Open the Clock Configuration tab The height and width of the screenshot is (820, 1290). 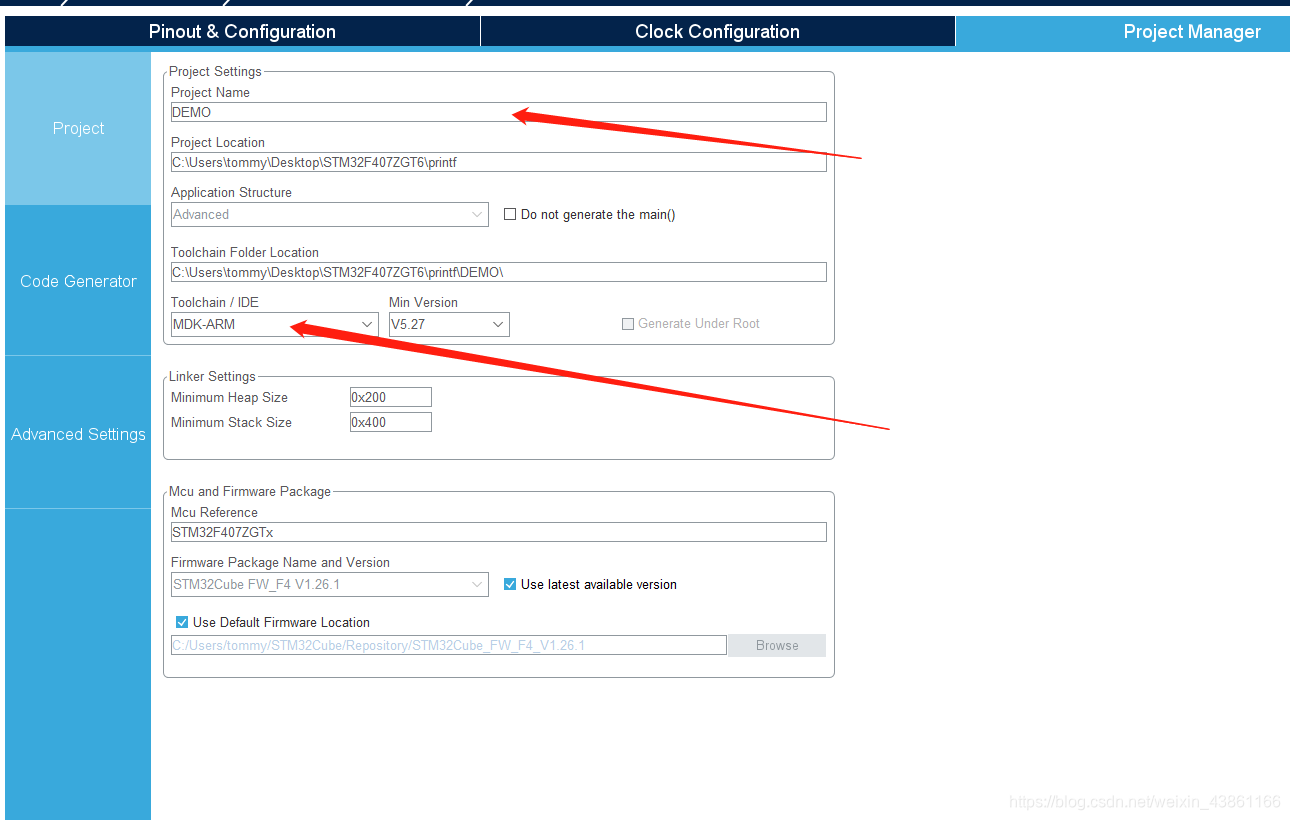click(x=717, y=31)
